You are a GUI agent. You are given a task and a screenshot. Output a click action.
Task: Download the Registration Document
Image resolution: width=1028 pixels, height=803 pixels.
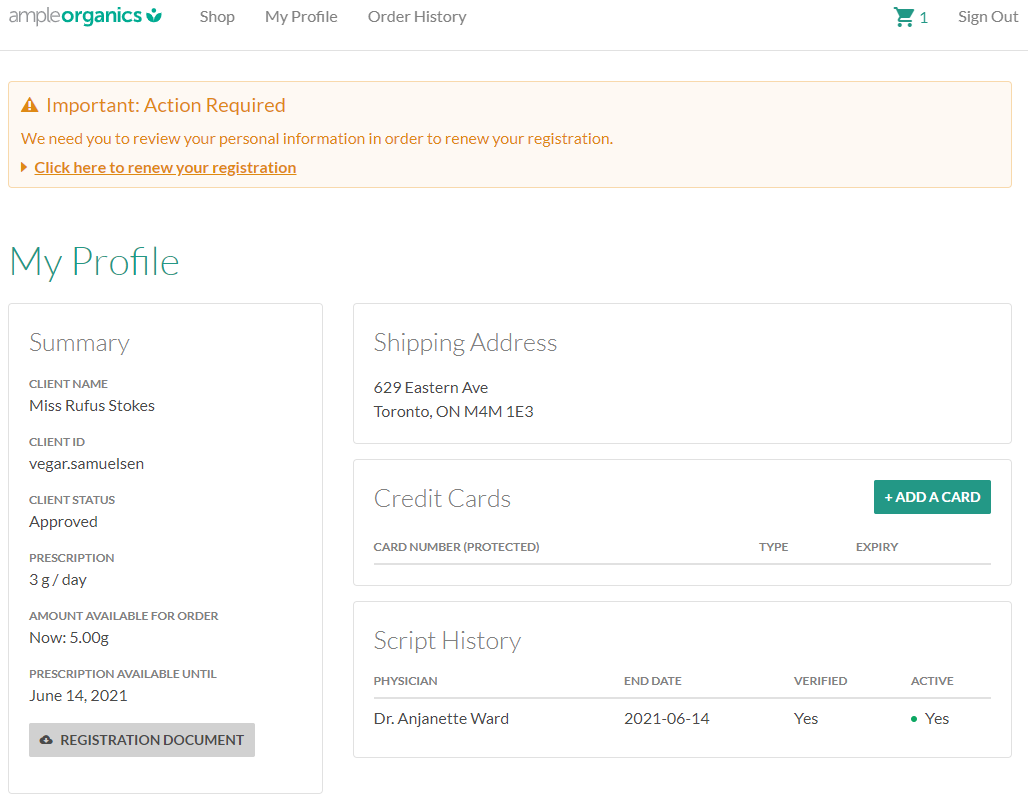click(x=142, y=740)
